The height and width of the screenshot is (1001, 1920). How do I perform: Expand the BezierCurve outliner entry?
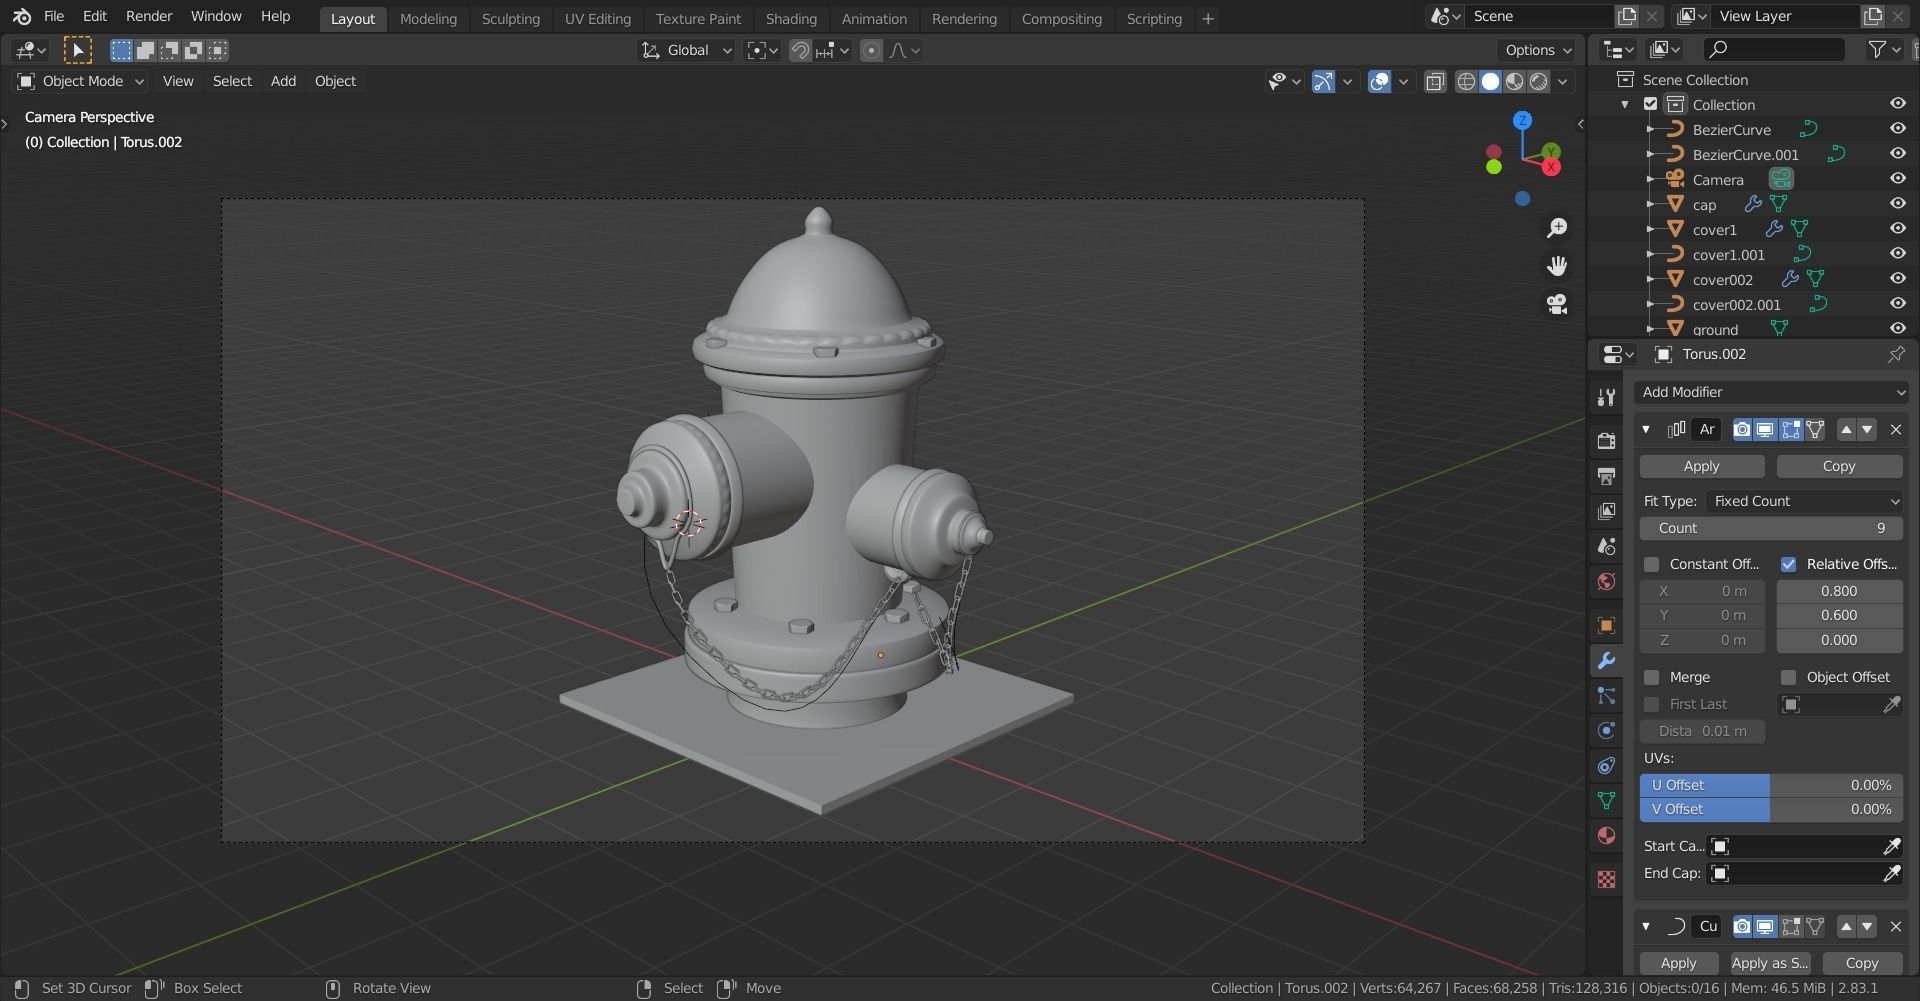(1652, 129)
